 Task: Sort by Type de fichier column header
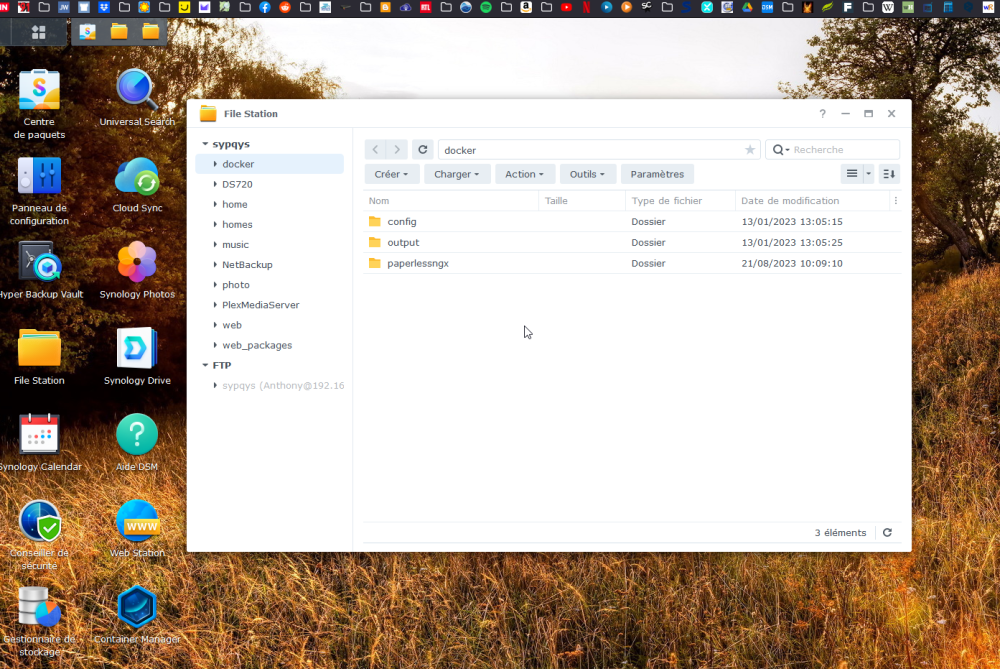click(680, 200)
